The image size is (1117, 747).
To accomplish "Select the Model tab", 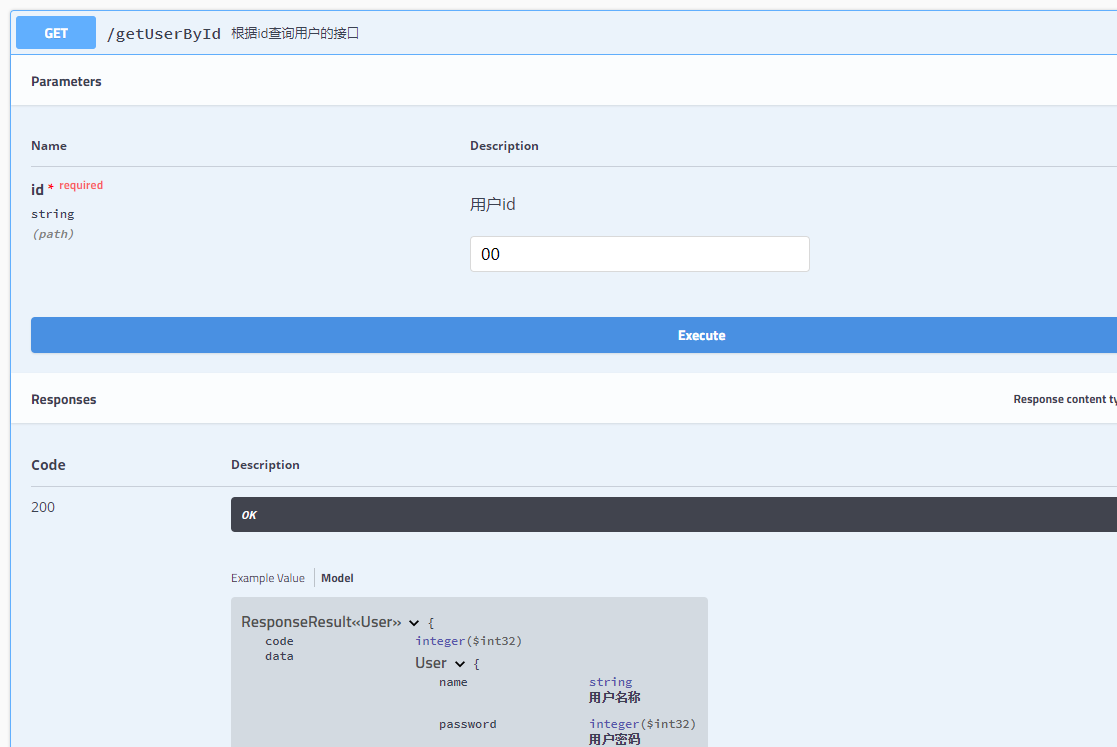I will click(337, 578).
